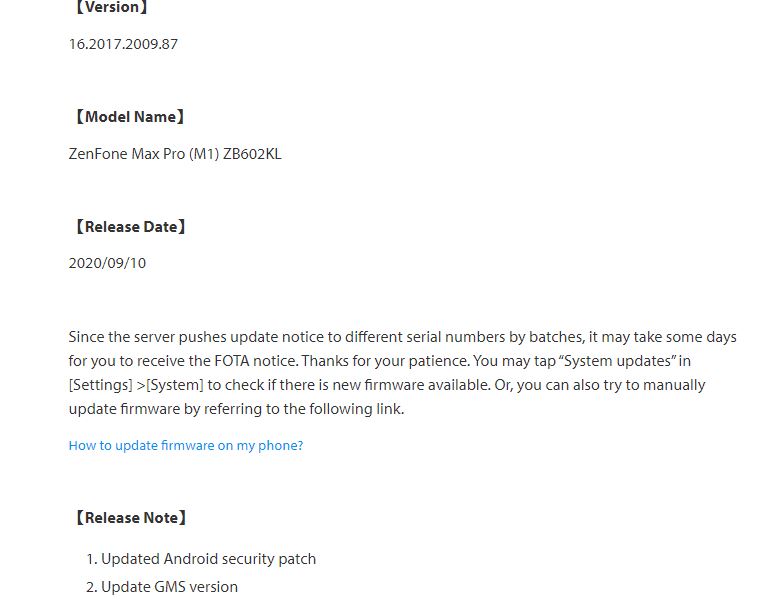Click the date 2020/09/10
Screen dimensions: 773x603
107,263
